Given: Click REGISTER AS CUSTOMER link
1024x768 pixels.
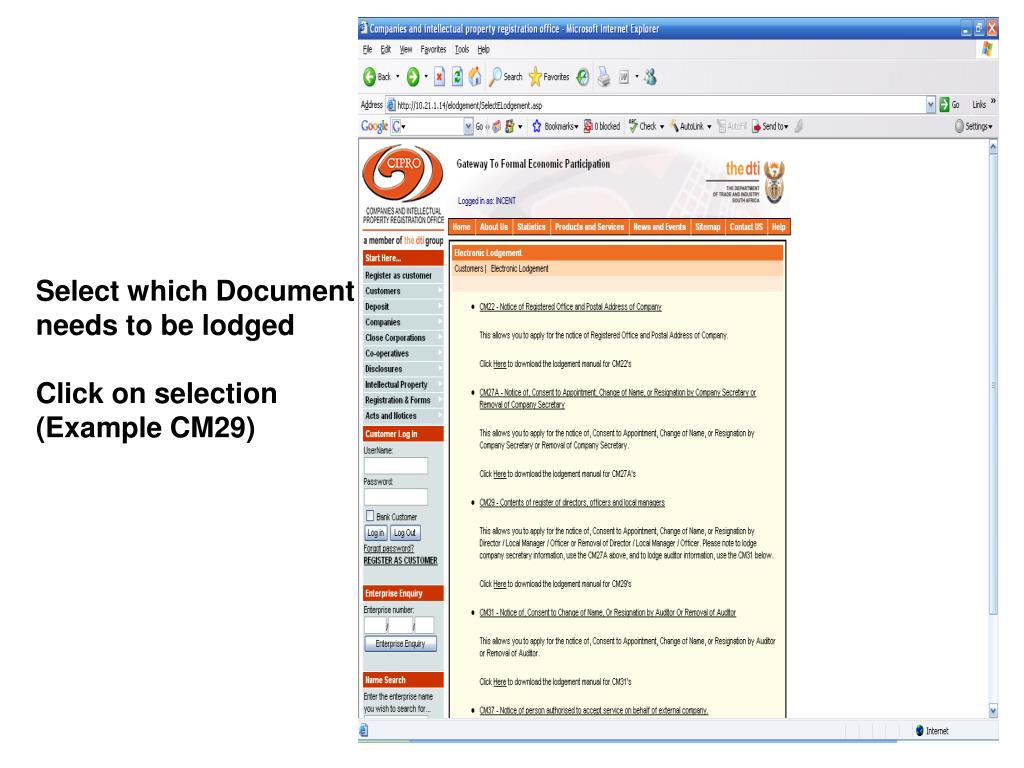Looking at the screenshot, I should pyautogui.click(x=400, y=560).
